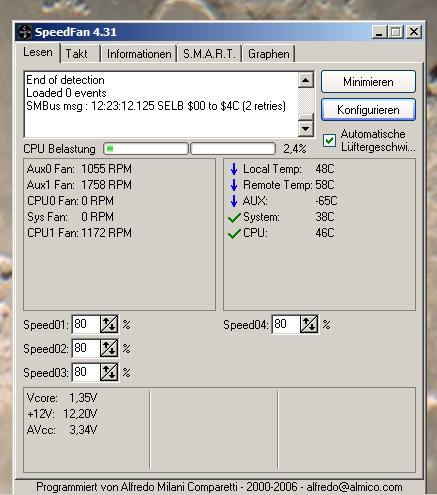Click the Local Temp 48C value
The image size is (437, 495).
click(325, 169)
